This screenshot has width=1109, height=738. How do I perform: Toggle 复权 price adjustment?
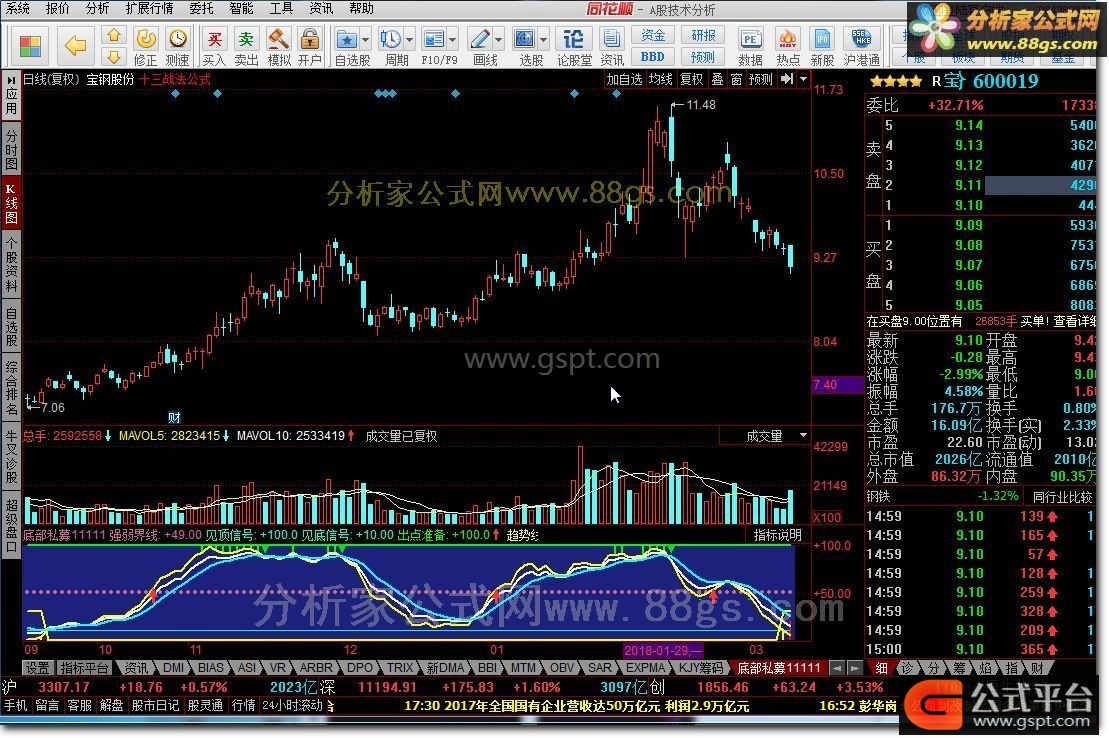(692, 79)
